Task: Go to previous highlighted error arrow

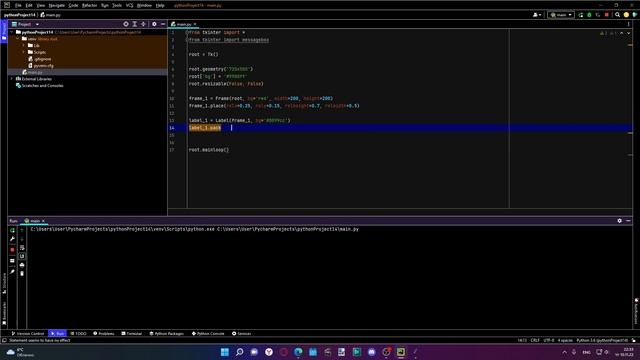Action: 622,33
